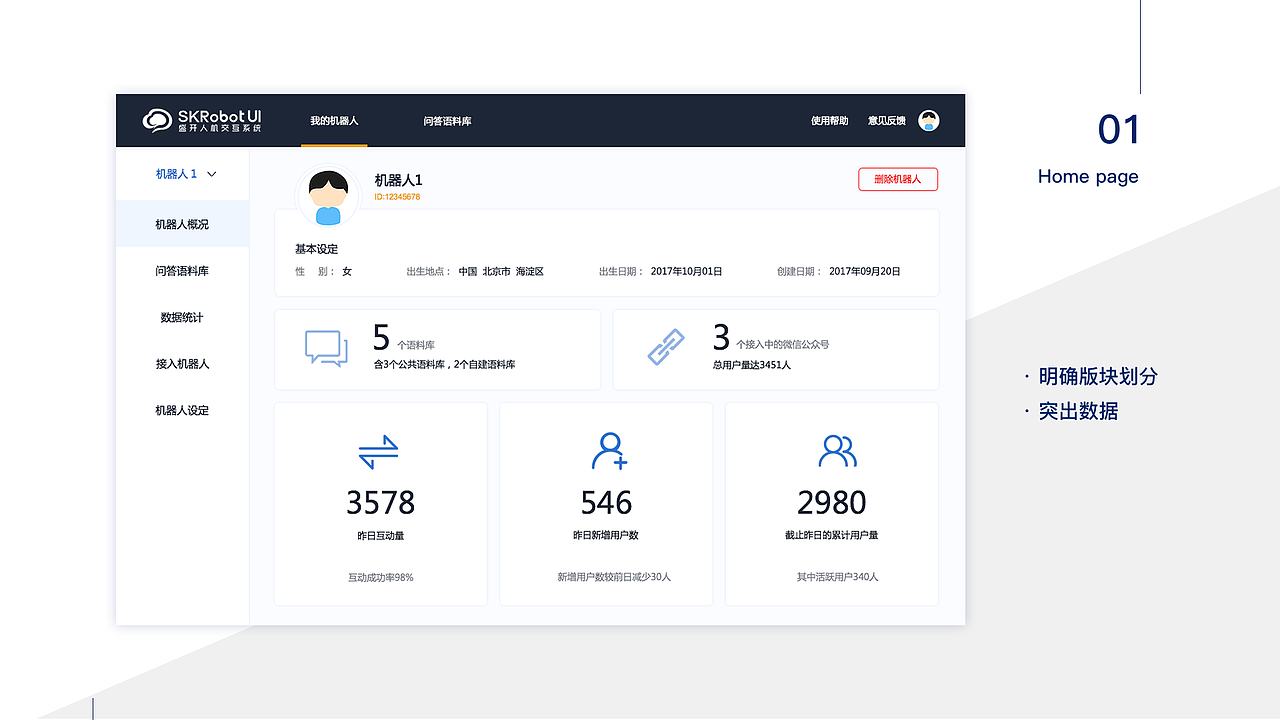Click the number 3 WeChat accounts count
The width and height of the screenshot is (1280, 720).
pyautogui.click(x=721, y=337)
